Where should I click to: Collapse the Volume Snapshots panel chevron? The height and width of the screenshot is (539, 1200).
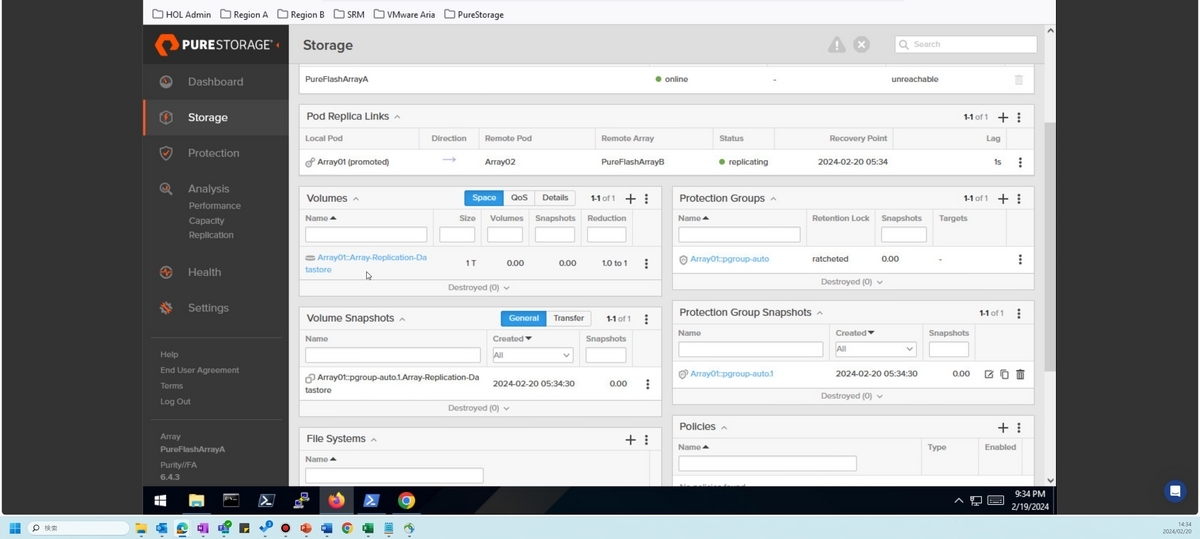(403, 319)
